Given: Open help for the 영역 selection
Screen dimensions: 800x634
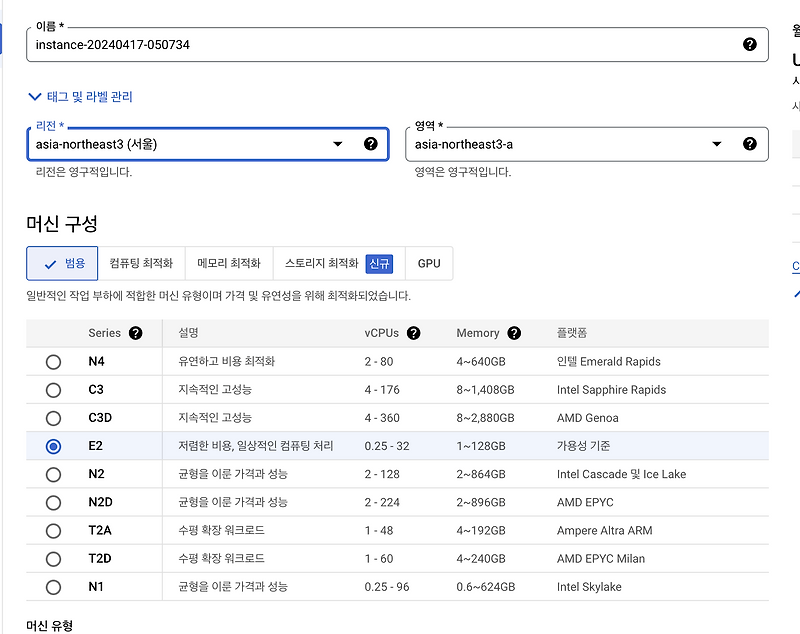Looking at the screenshot, I should point(750,143).
